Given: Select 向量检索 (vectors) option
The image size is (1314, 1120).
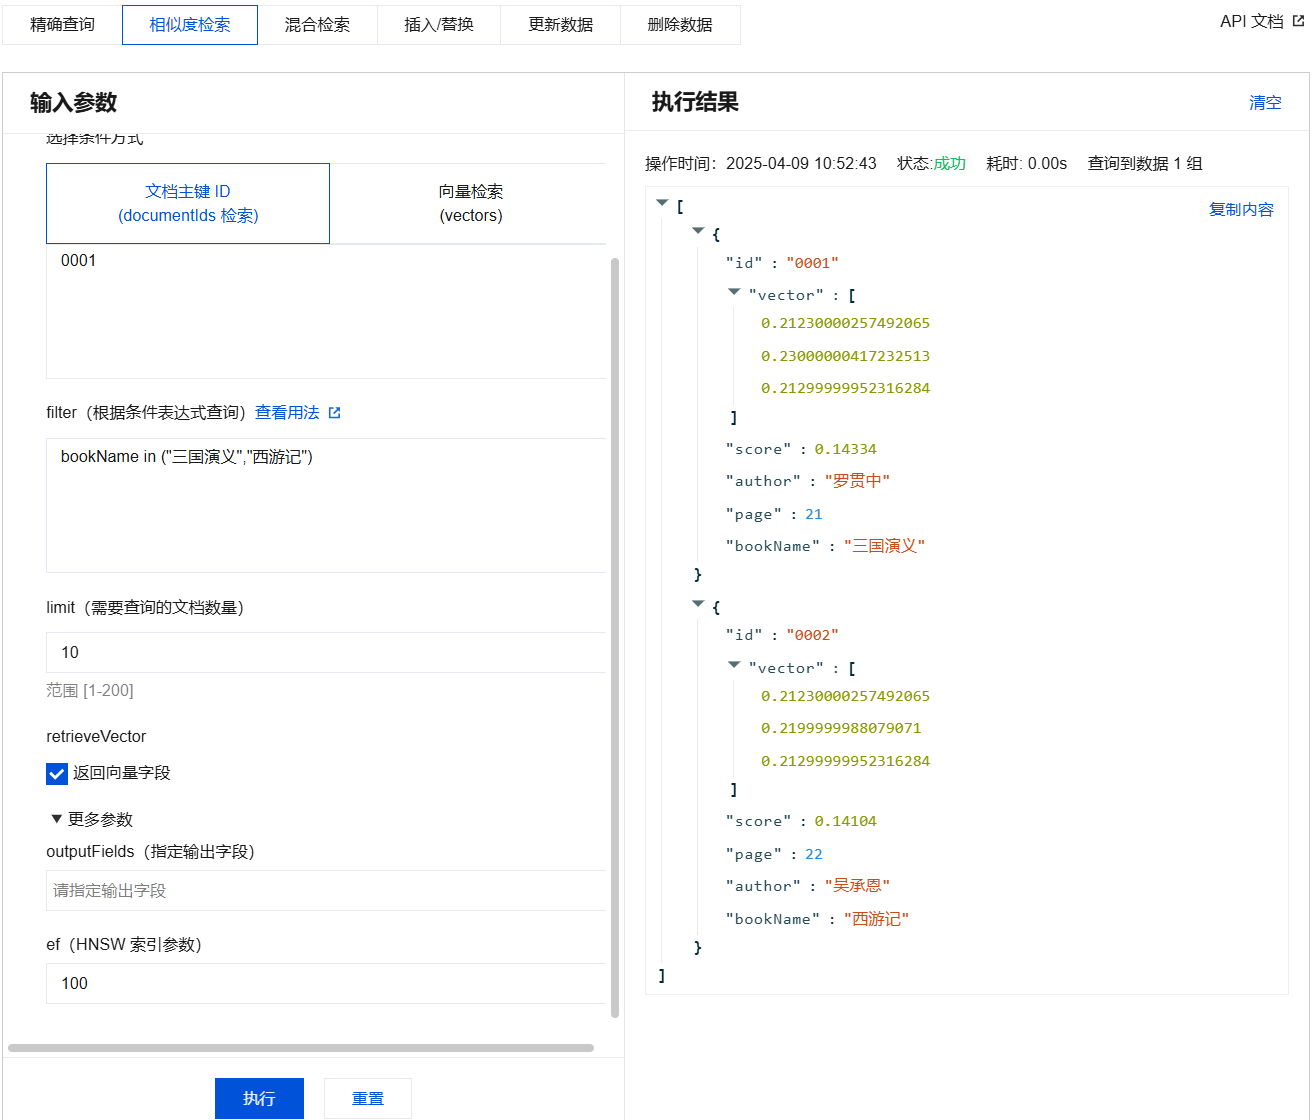Looking at the screenshot, I should point(470,203).
